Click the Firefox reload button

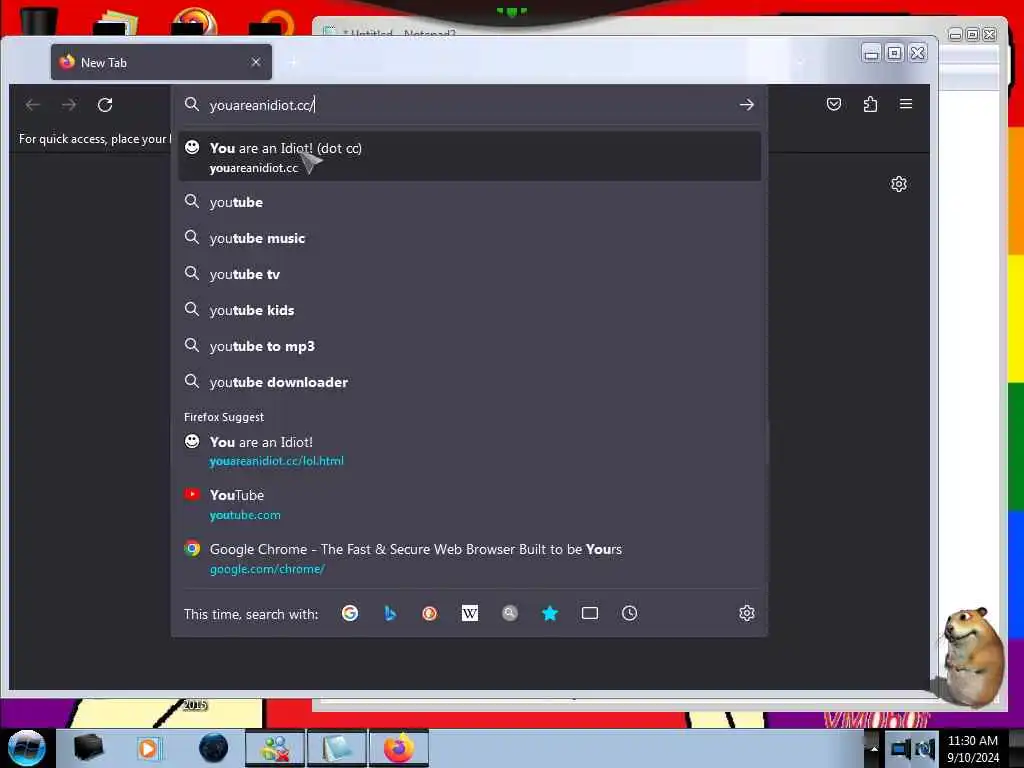coord(104,104)
